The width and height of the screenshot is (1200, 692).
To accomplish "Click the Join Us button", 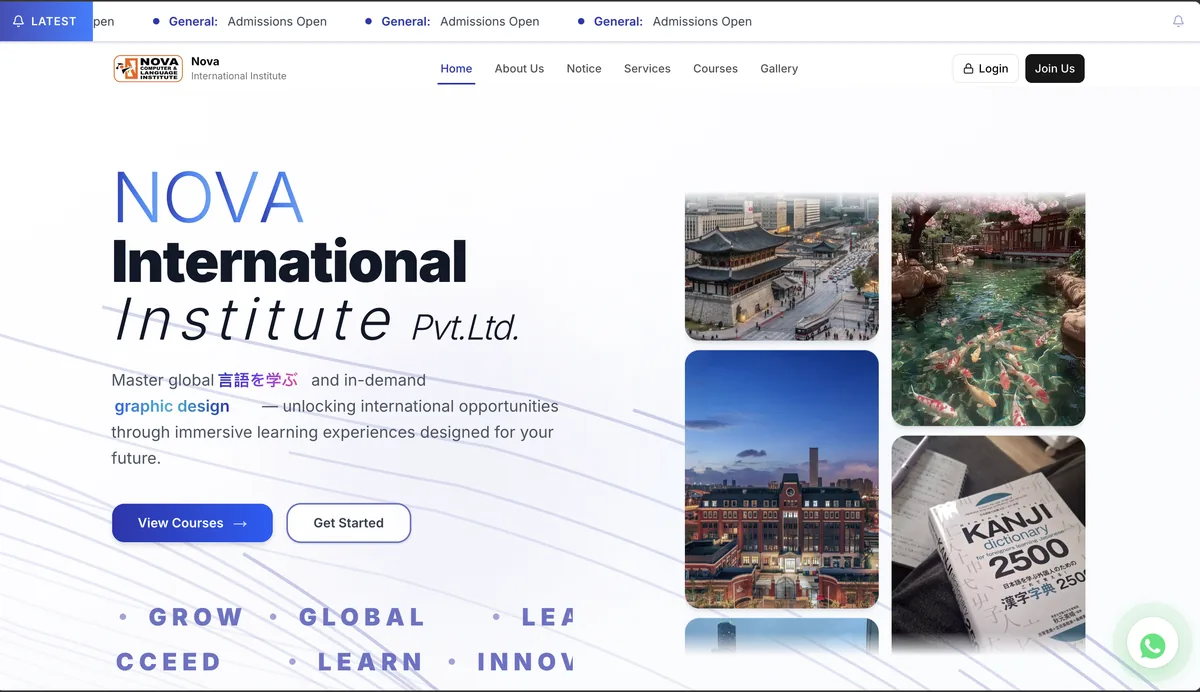I will (1055, 68).
